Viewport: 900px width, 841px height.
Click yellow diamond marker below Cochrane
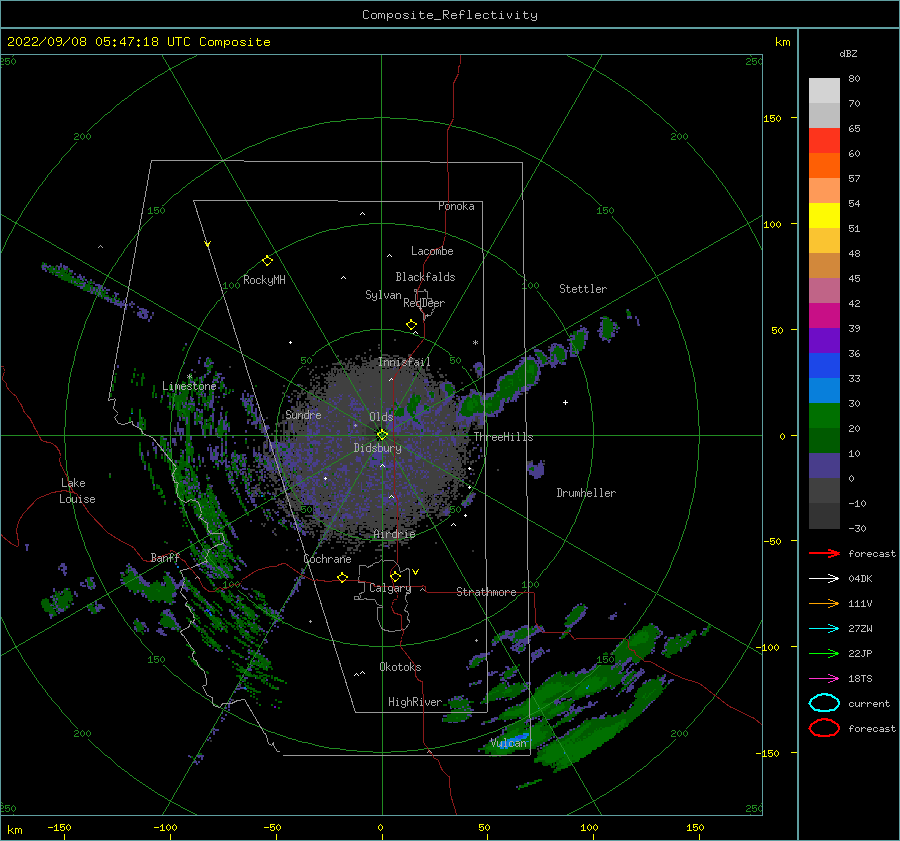coord(343,578)
